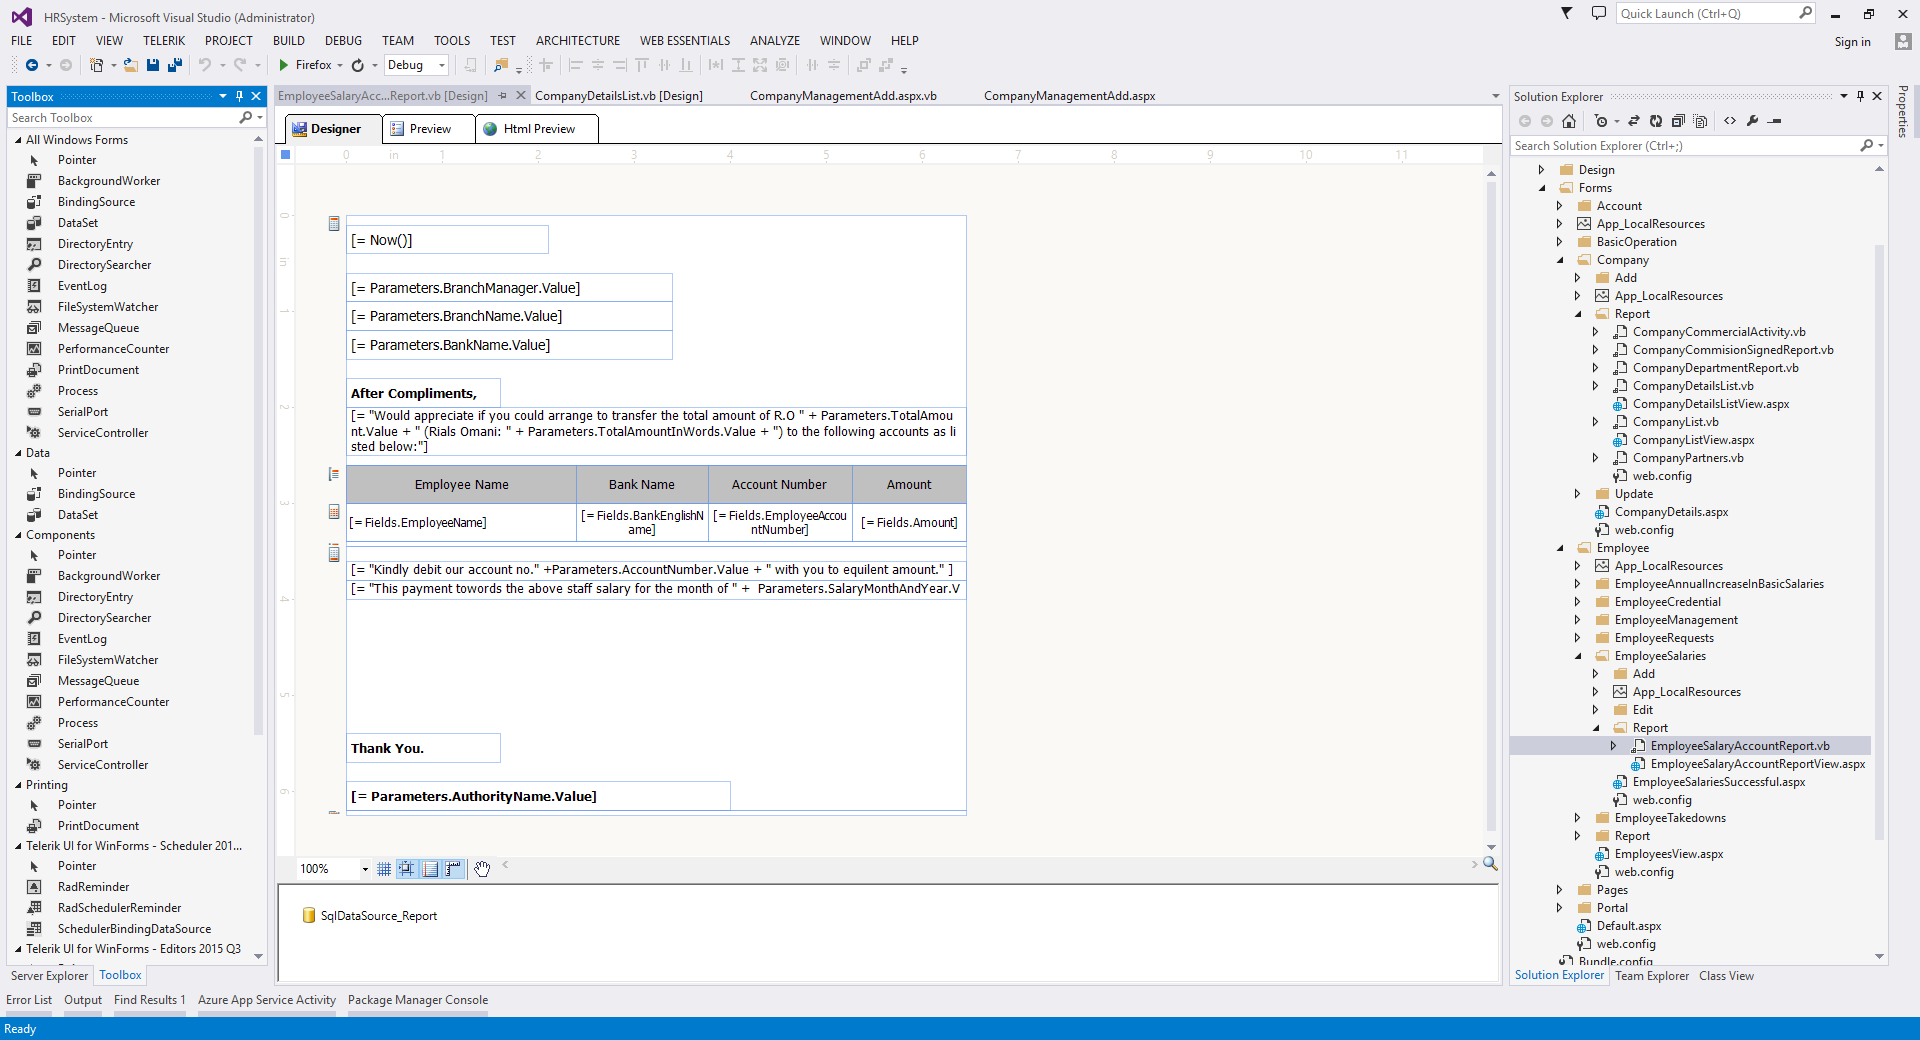Click the Search Toolbox input field
This screenshot has height=1040, width=1920.
point(123,118)
